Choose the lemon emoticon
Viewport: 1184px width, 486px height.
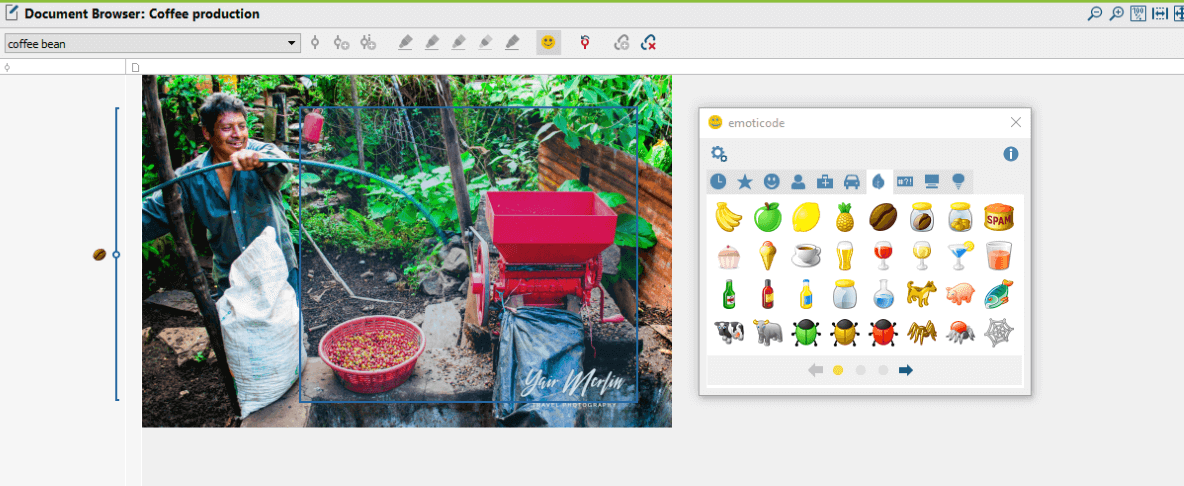[x=806, y=217]
